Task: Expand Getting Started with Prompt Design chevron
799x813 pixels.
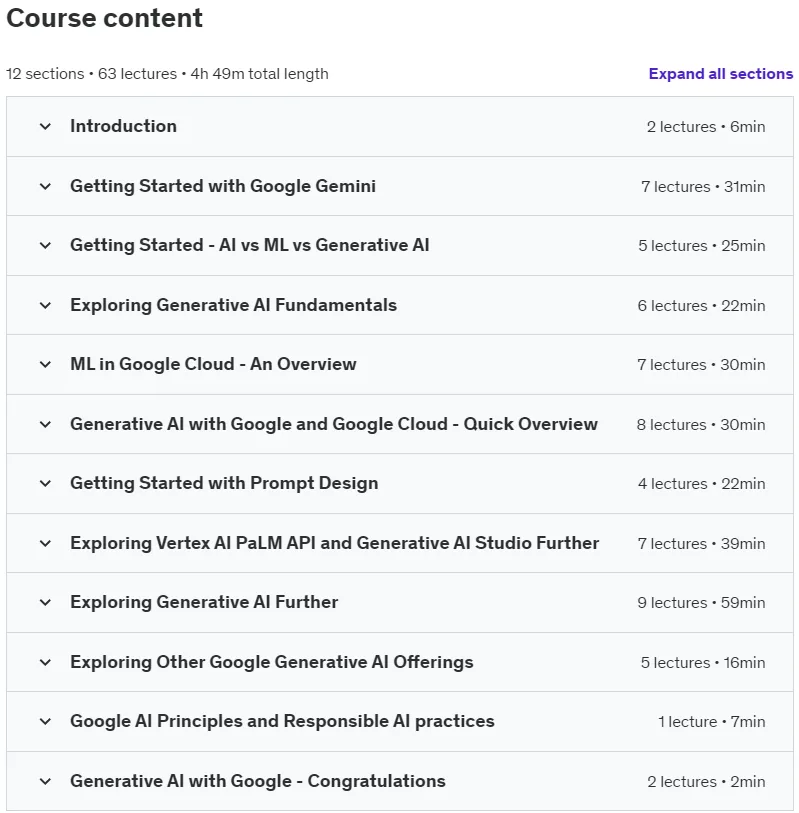Action: click(46, 483)
